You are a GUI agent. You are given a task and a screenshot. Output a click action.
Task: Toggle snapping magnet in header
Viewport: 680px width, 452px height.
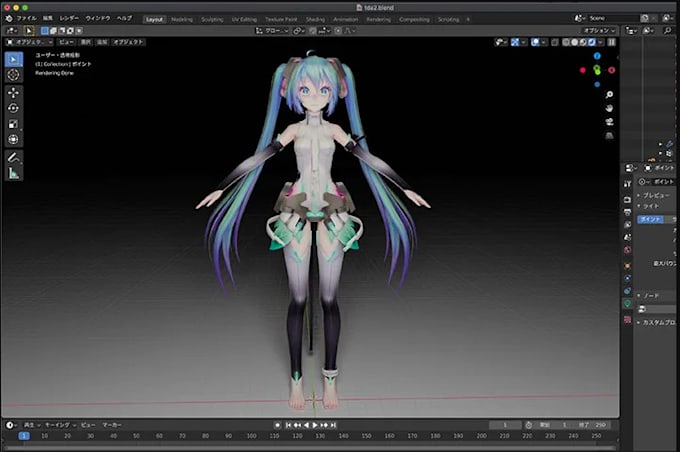click(x=313, y=31)
